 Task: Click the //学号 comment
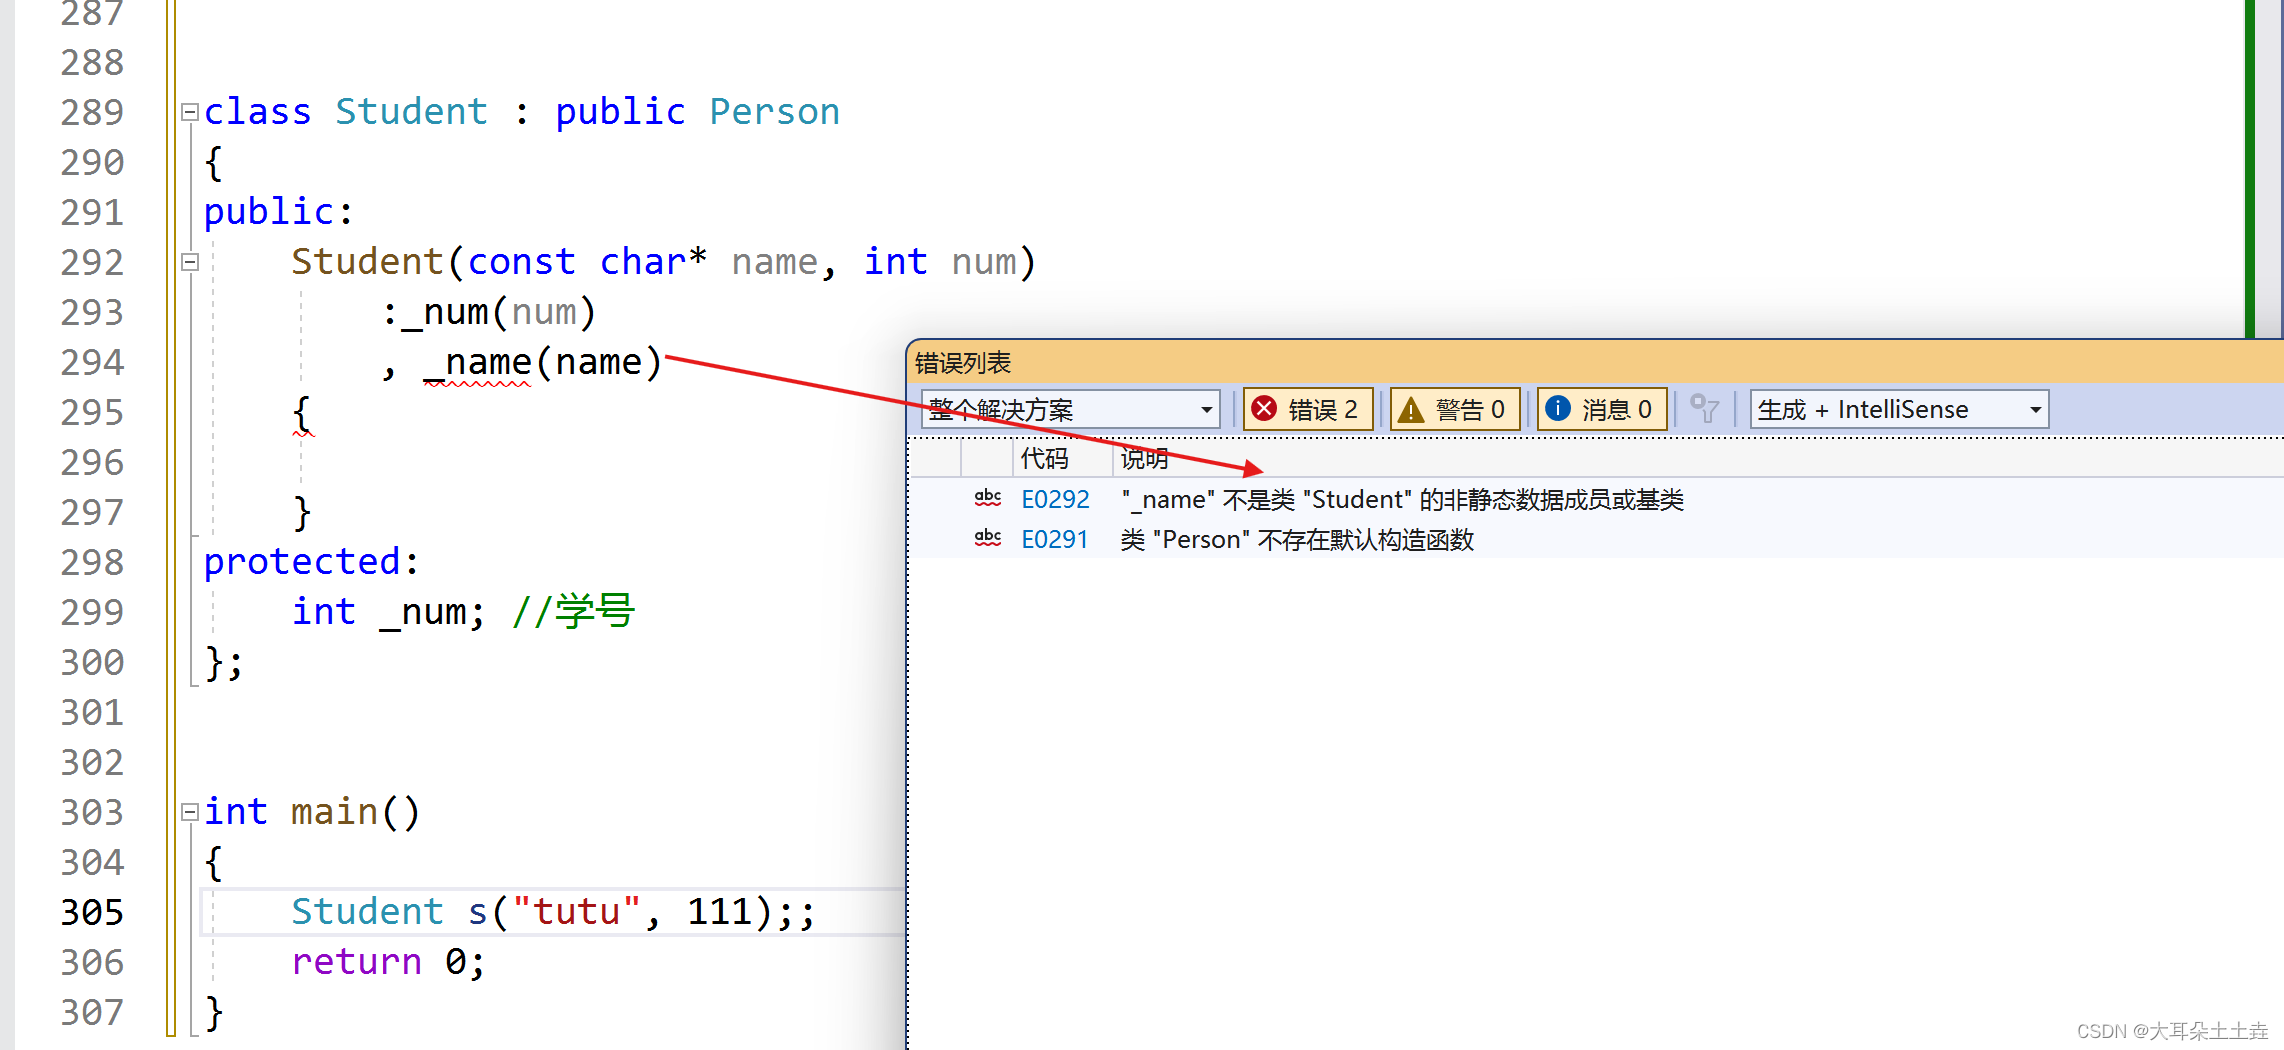pyautogui.click(x=573, y=612)
